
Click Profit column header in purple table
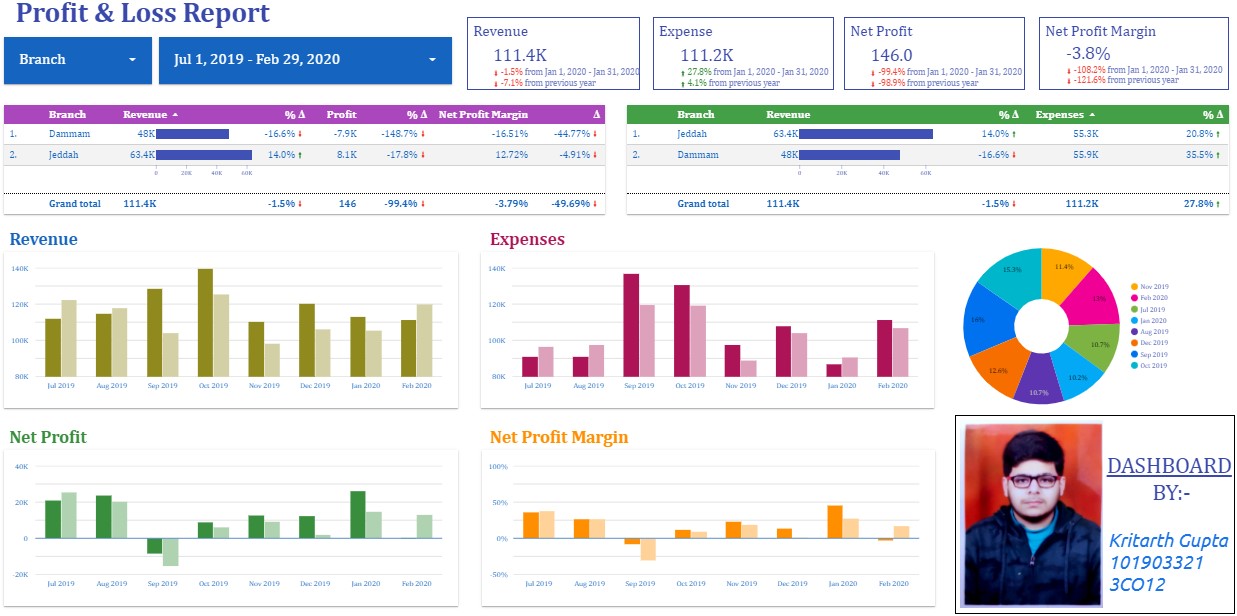(341, 114)
